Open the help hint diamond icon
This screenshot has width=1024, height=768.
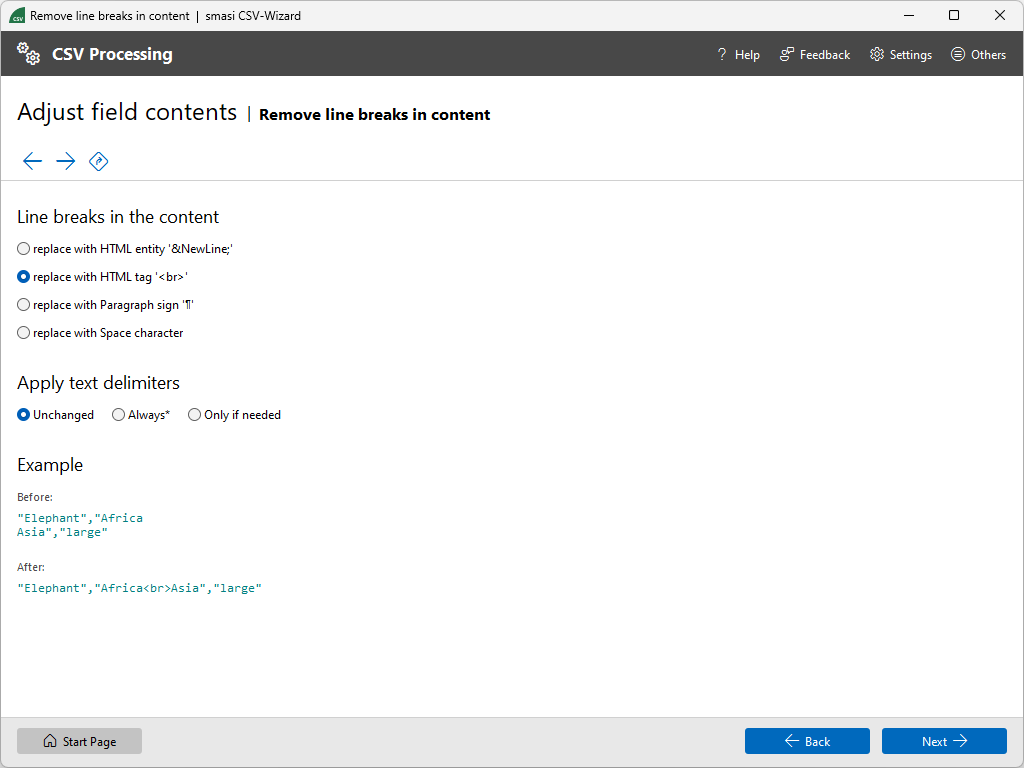coord(98,161)
